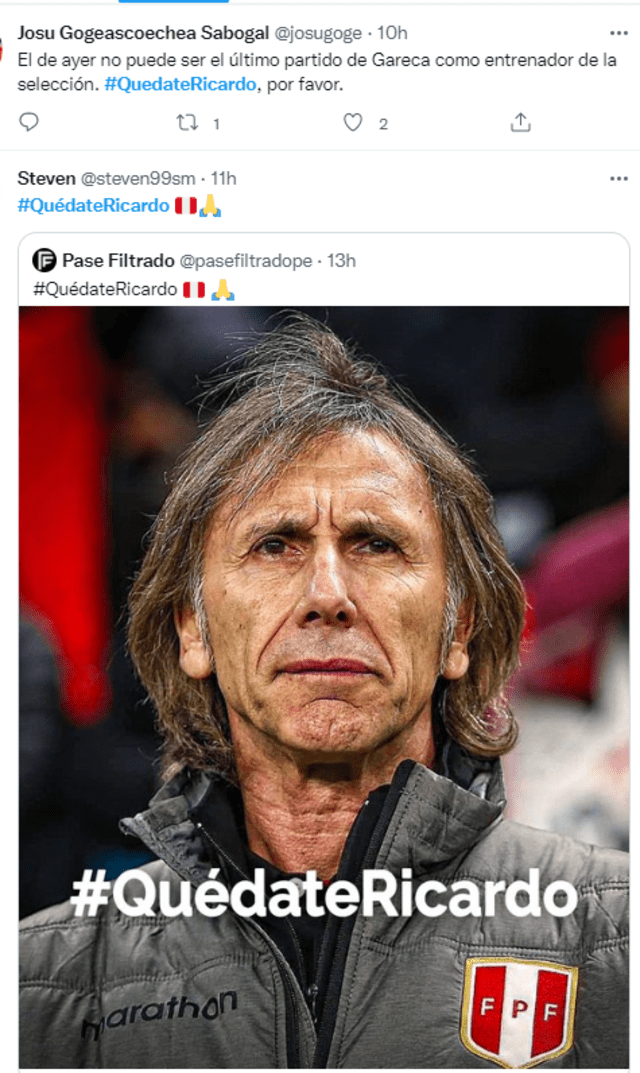Click #QuédateRicardo hashtag in Steven's tweet

coord(93,205)
